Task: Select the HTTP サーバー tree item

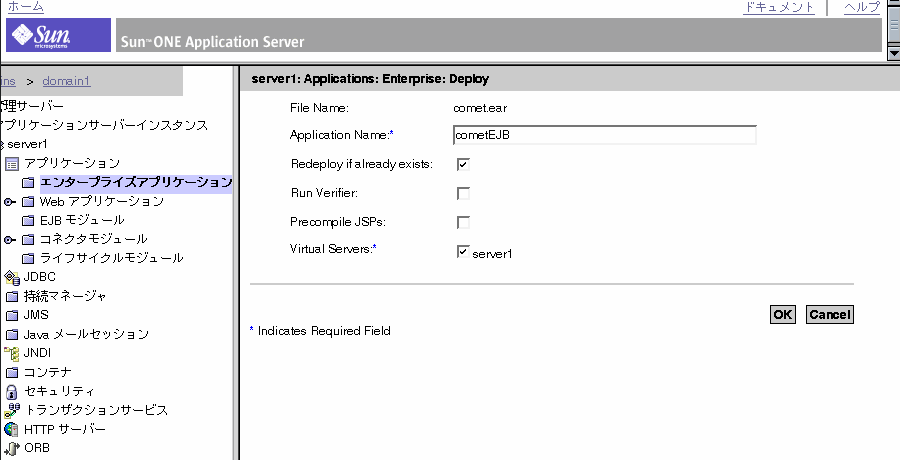Action: 65,430
